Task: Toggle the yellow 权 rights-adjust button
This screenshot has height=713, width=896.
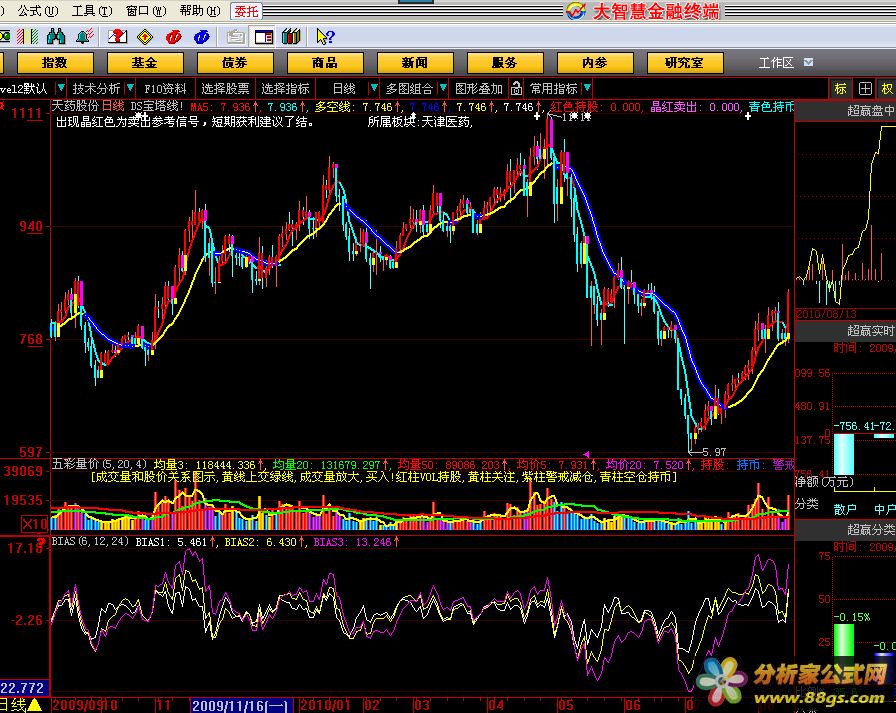Action: (x=887, y=89)
